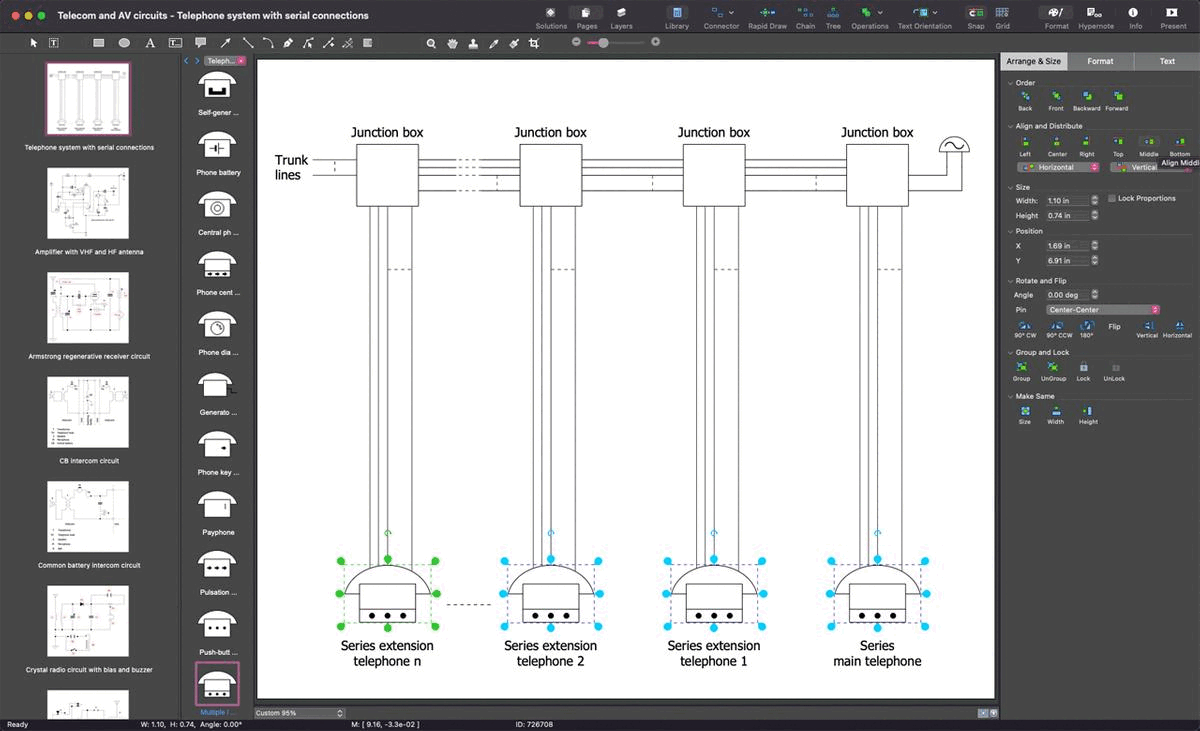Open the Hypernote panel

(1095, 14)
